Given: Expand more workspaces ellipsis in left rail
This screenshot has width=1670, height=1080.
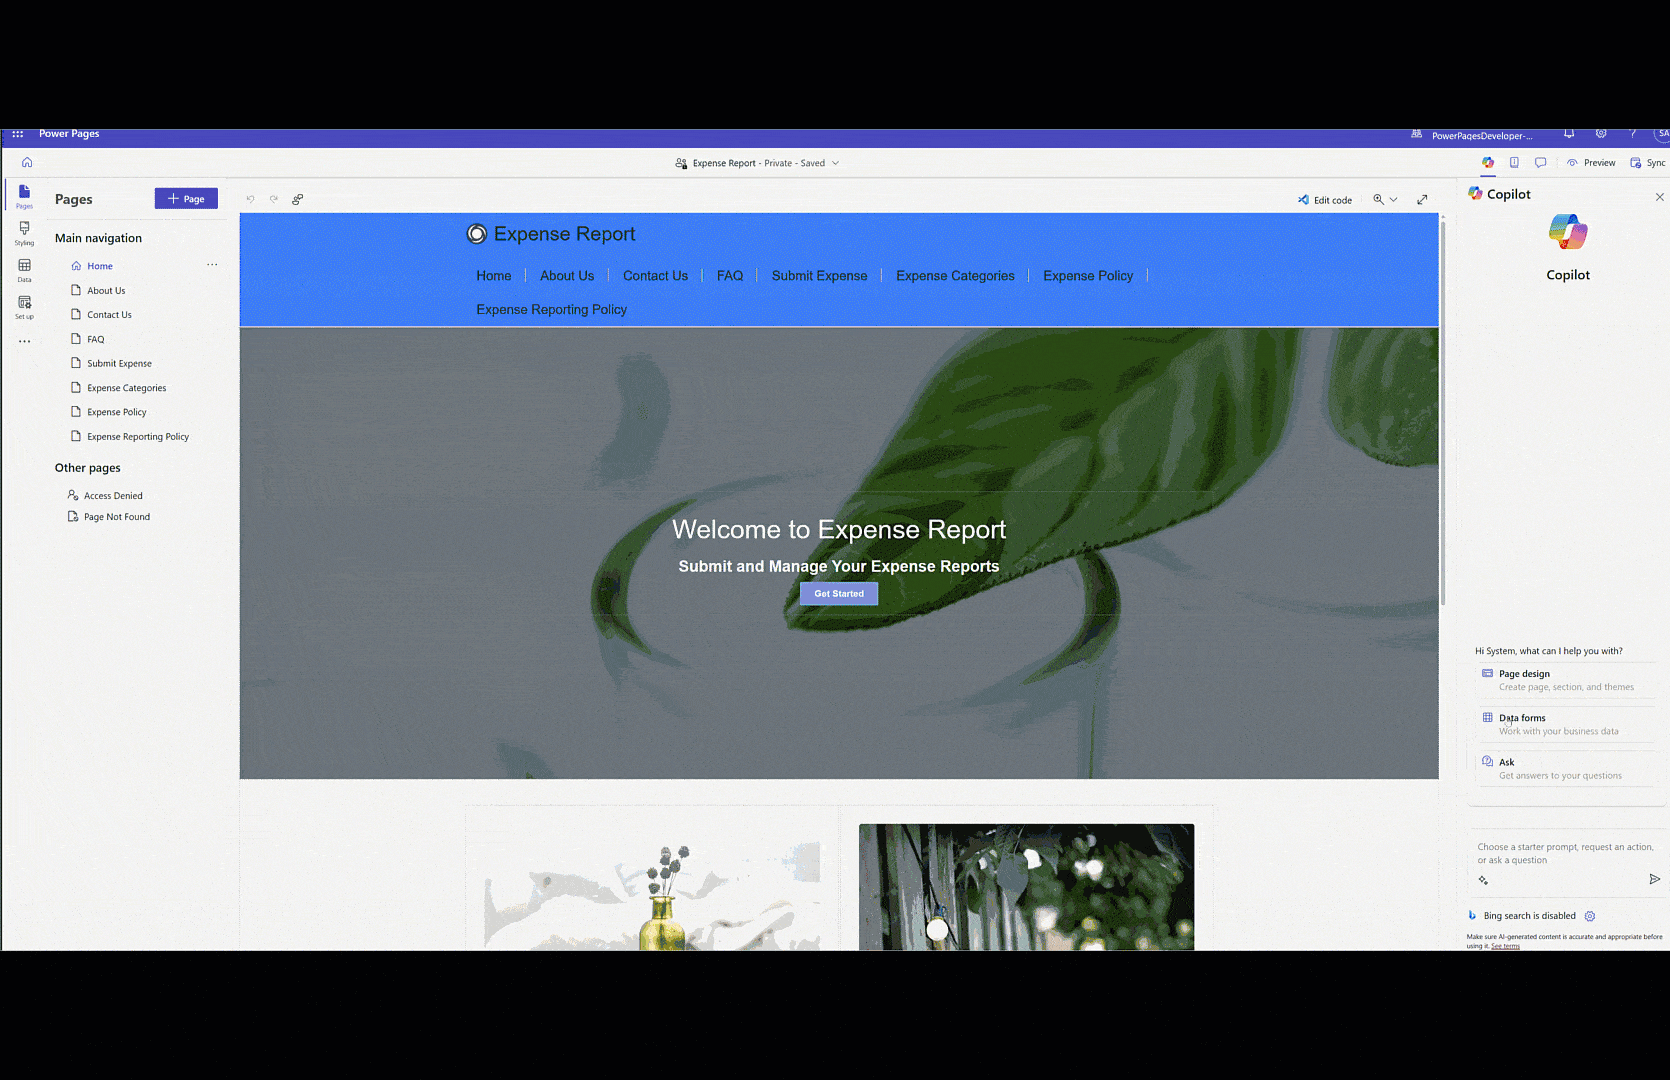Looking at the screenshot, I should (x=24, y=341).
